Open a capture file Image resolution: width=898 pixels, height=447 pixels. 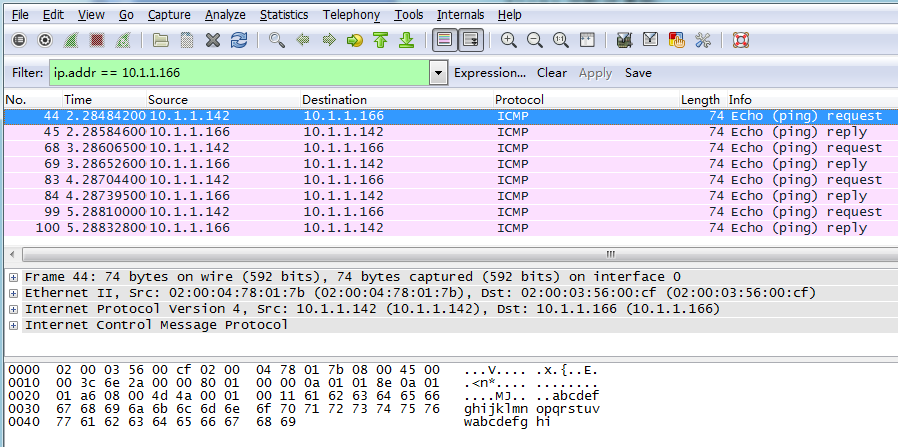pos(161,40)
